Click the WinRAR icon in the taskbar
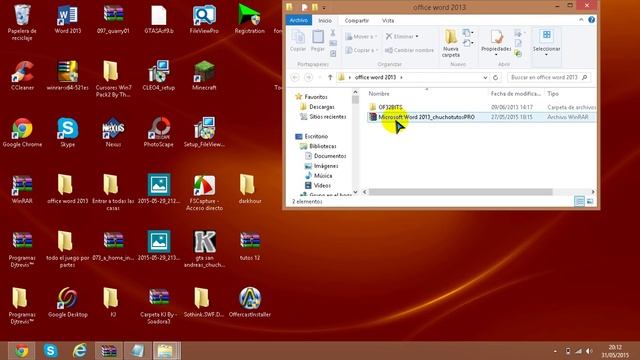This screenshot has width=640, height=360. (x=109, y=351)
